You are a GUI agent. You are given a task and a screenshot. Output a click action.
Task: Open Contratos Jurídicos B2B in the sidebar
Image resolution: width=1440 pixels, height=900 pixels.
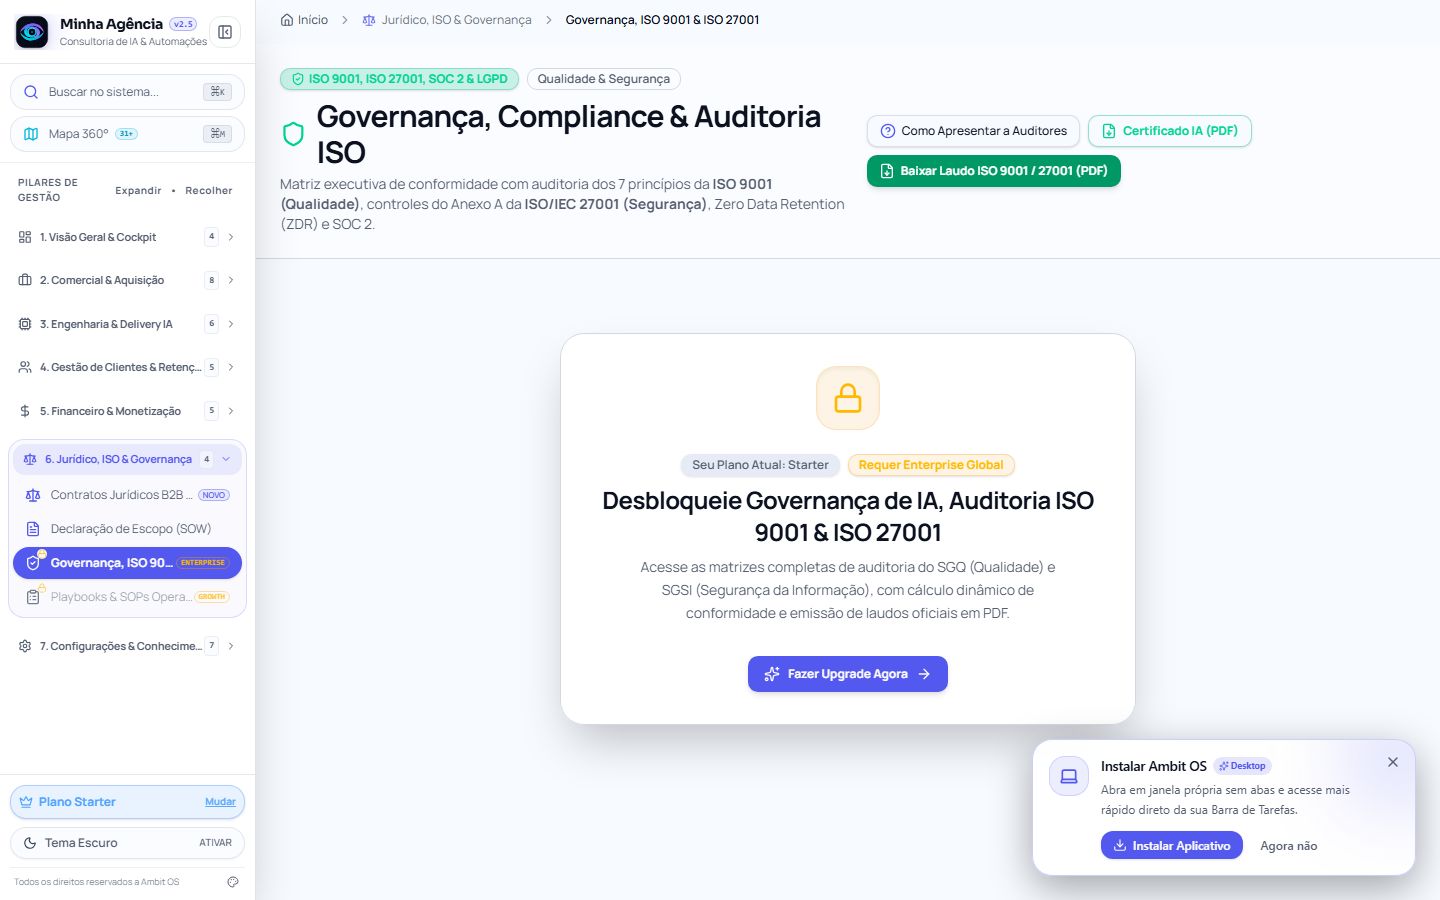[x=127, y=495]
